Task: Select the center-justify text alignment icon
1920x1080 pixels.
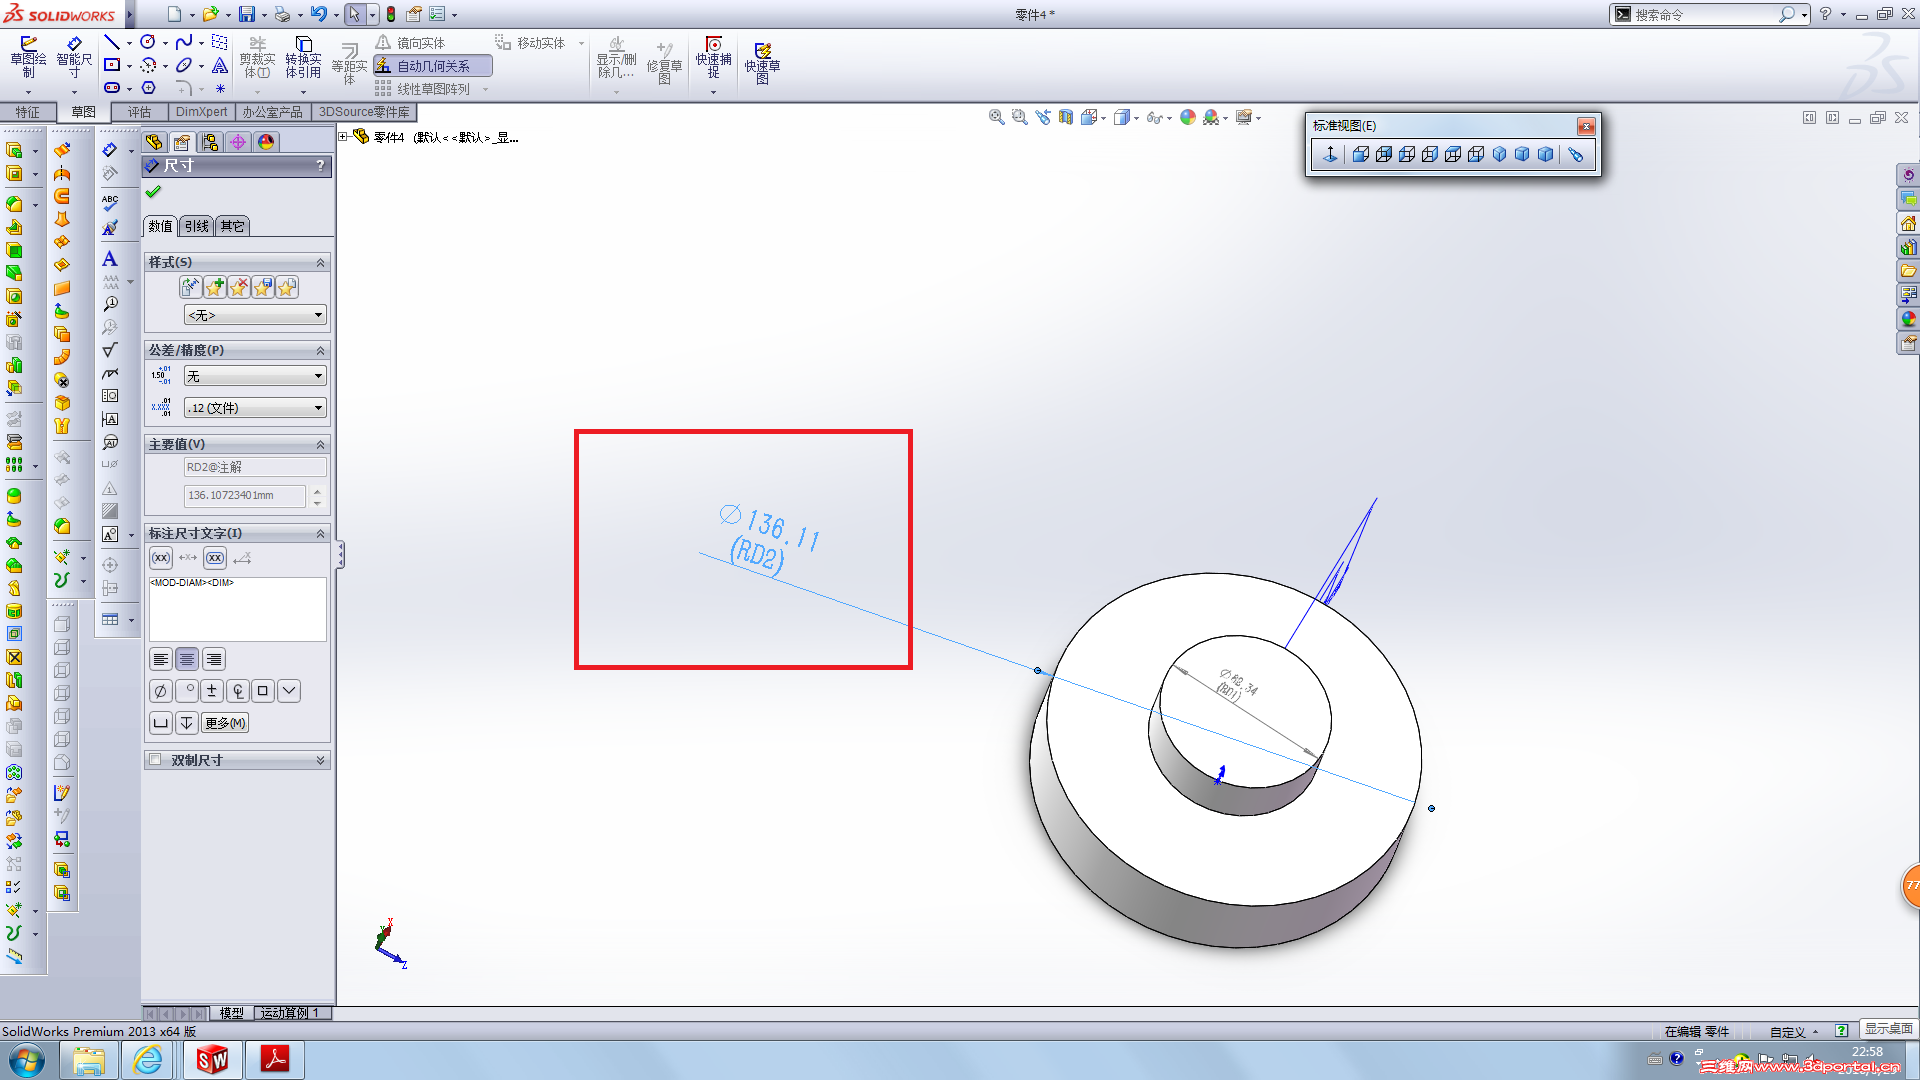Action: [x=187, y=659]
